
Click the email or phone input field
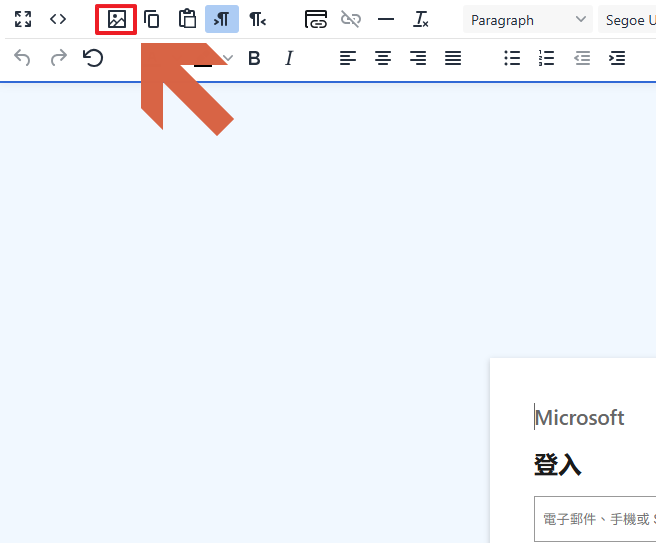595,519
